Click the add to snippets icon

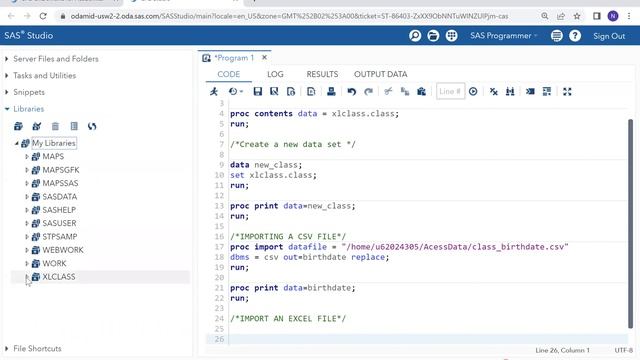[x=311, y=91]
